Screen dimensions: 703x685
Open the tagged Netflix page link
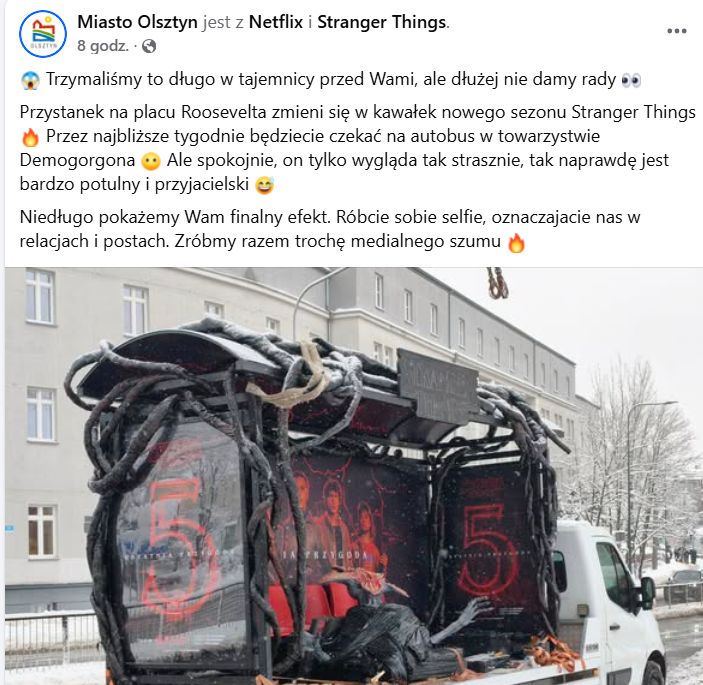tap(276, 22)
